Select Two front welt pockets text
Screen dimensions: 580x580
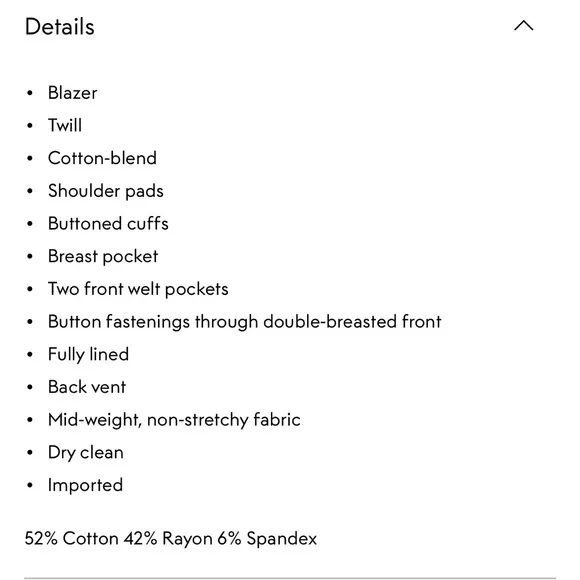(x=138, y=289)
